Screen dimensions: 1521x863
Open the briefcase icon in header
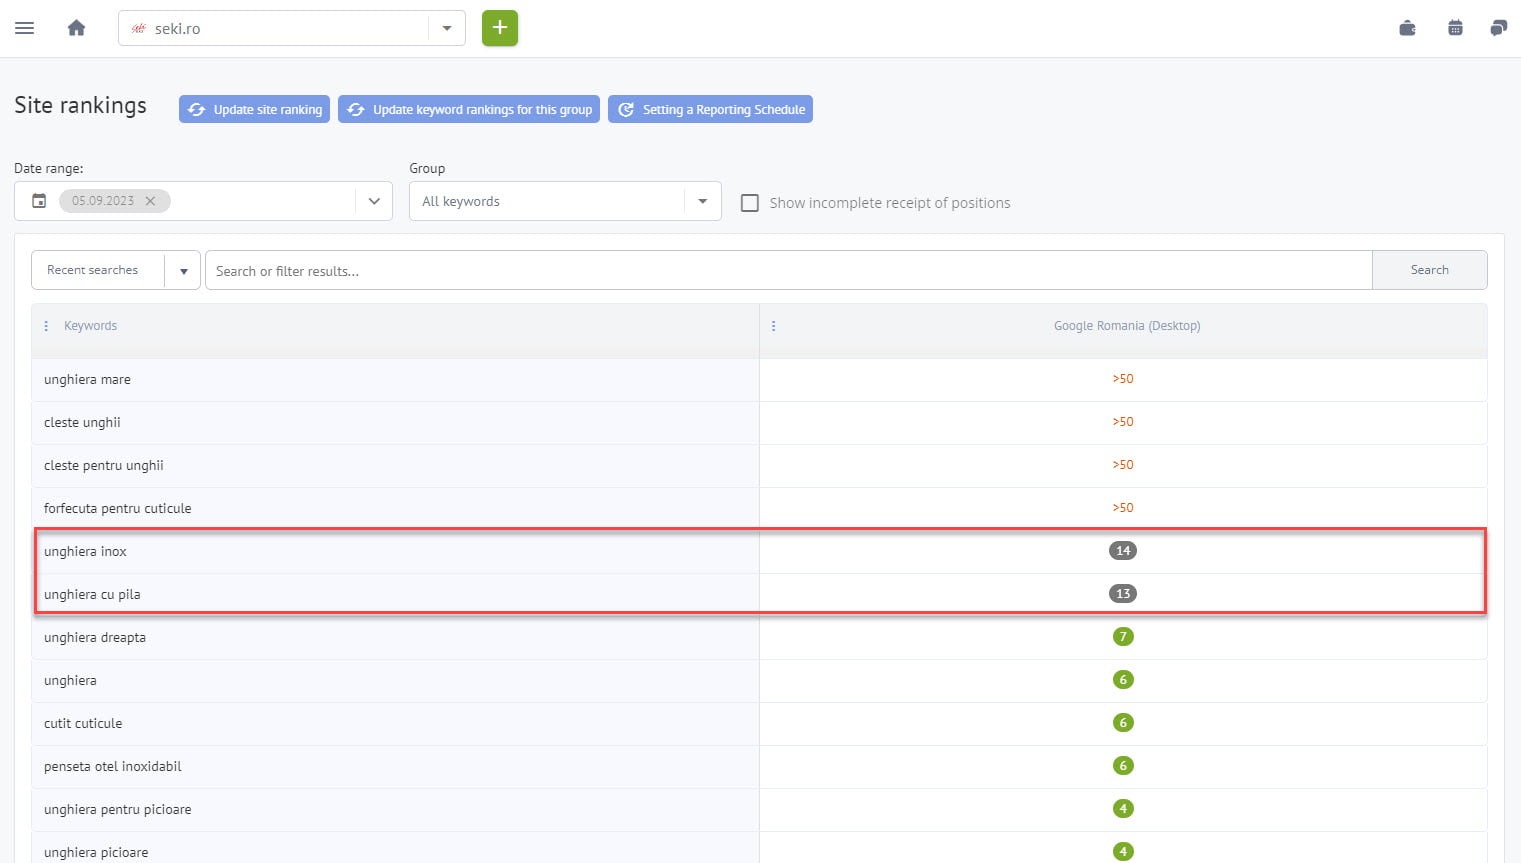(x=1407, y=28)
